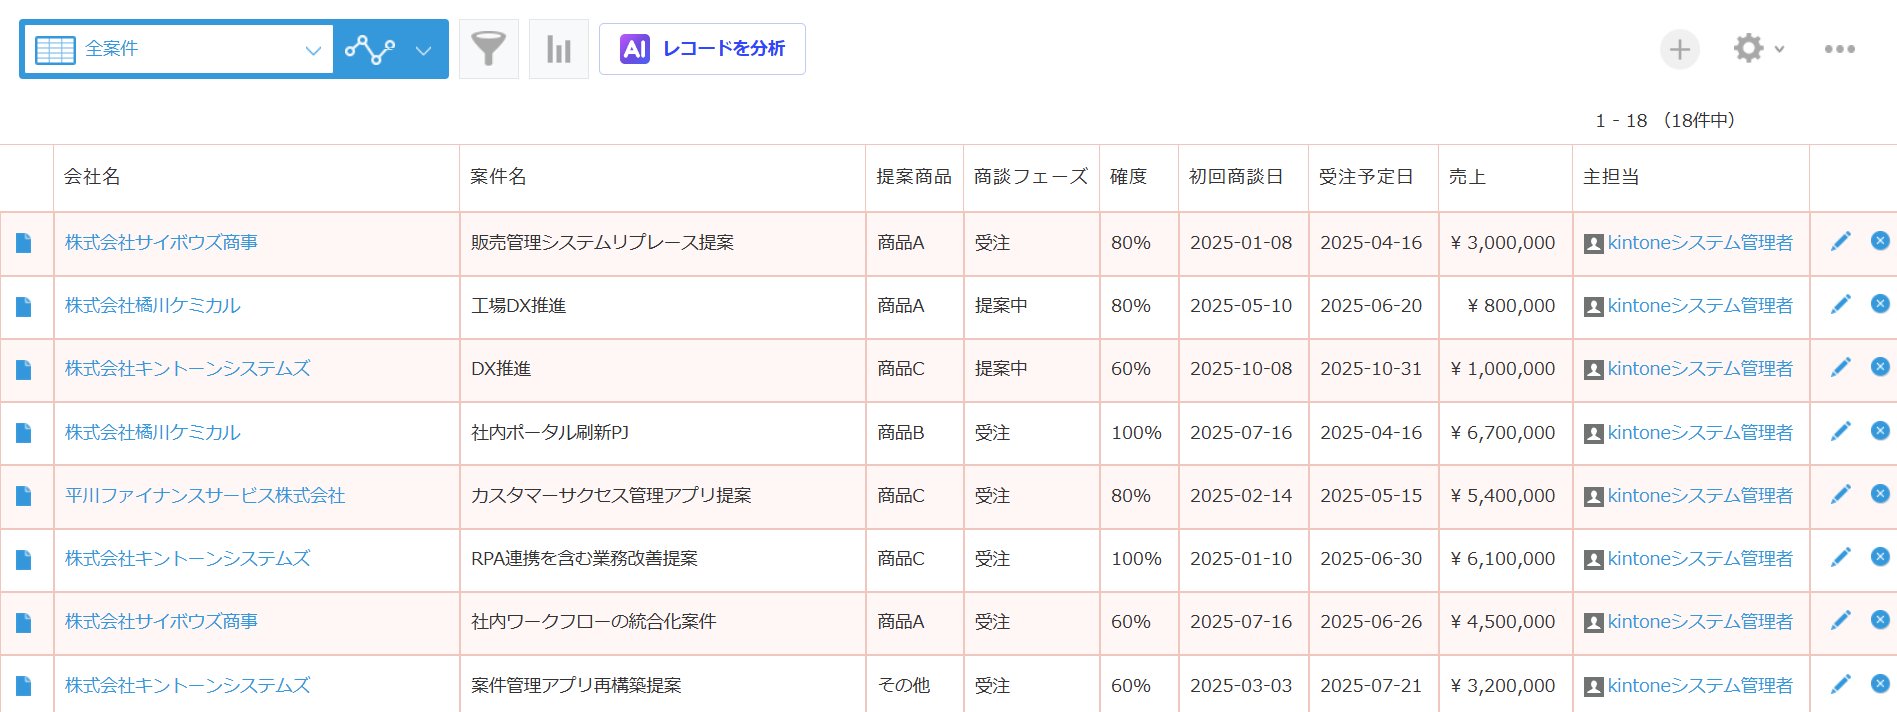Click the 商談フェーズ column header

coord(1030,177)
